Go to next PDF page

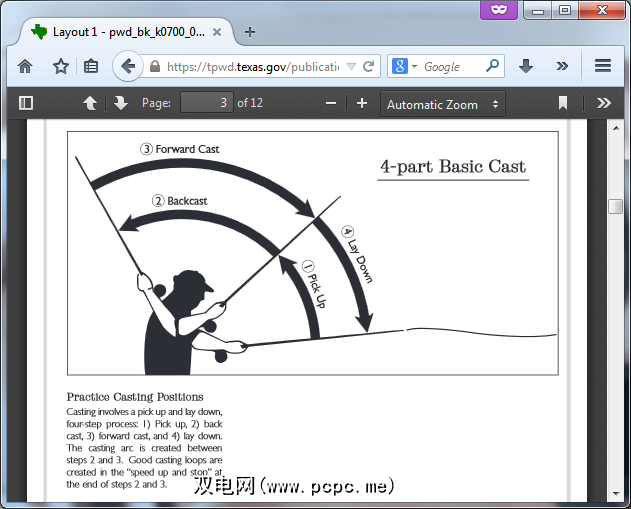tap(120, 103)
